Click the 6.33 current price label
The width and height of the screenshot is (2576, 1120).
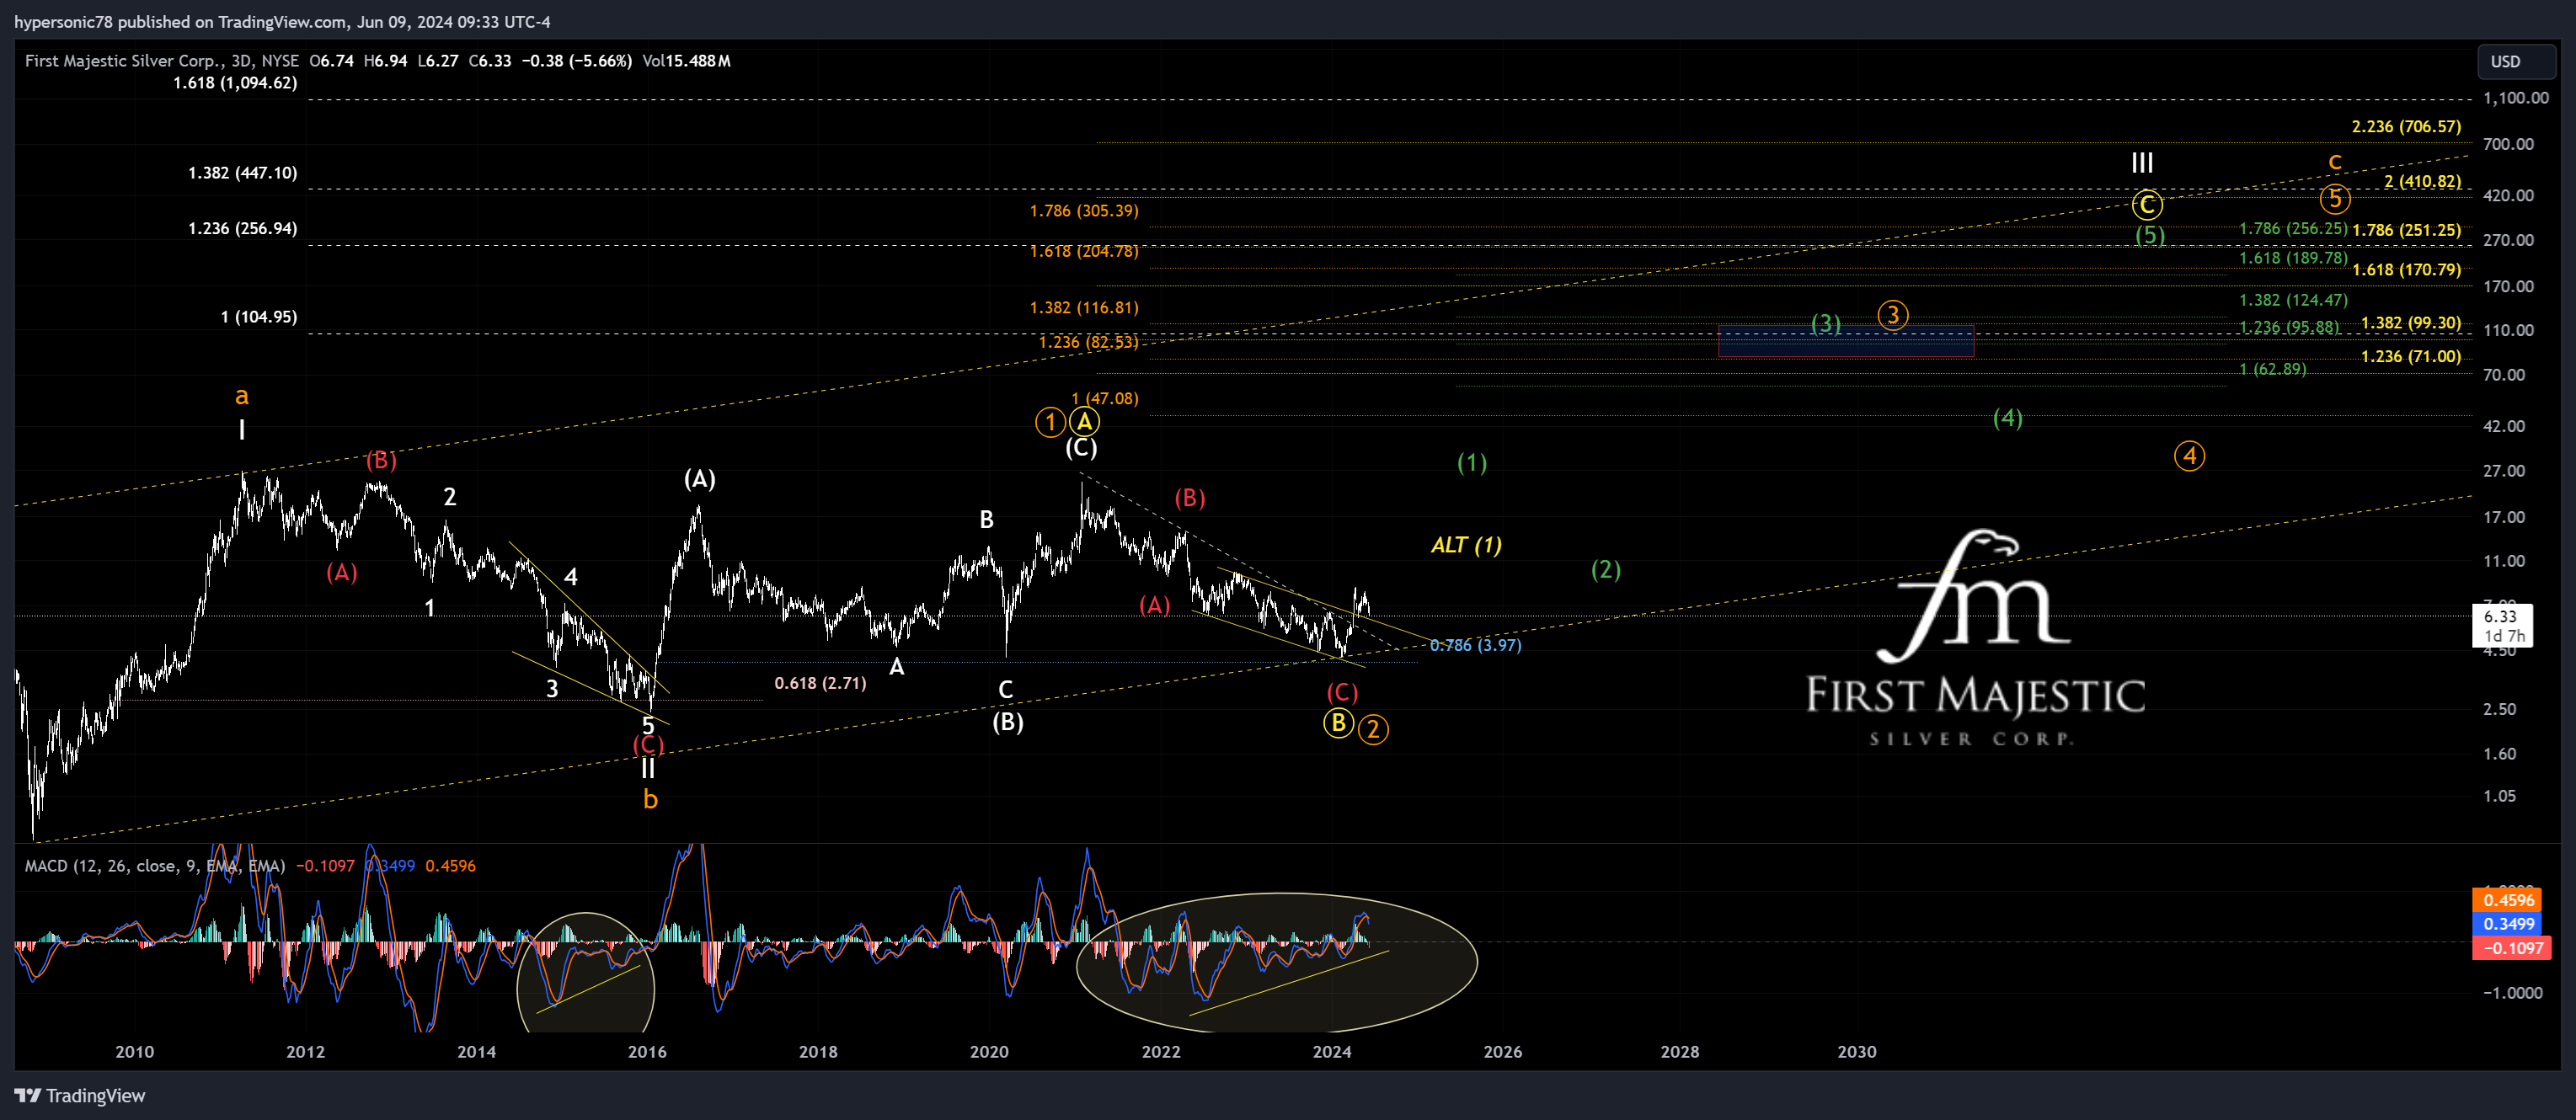[2500, 616]
